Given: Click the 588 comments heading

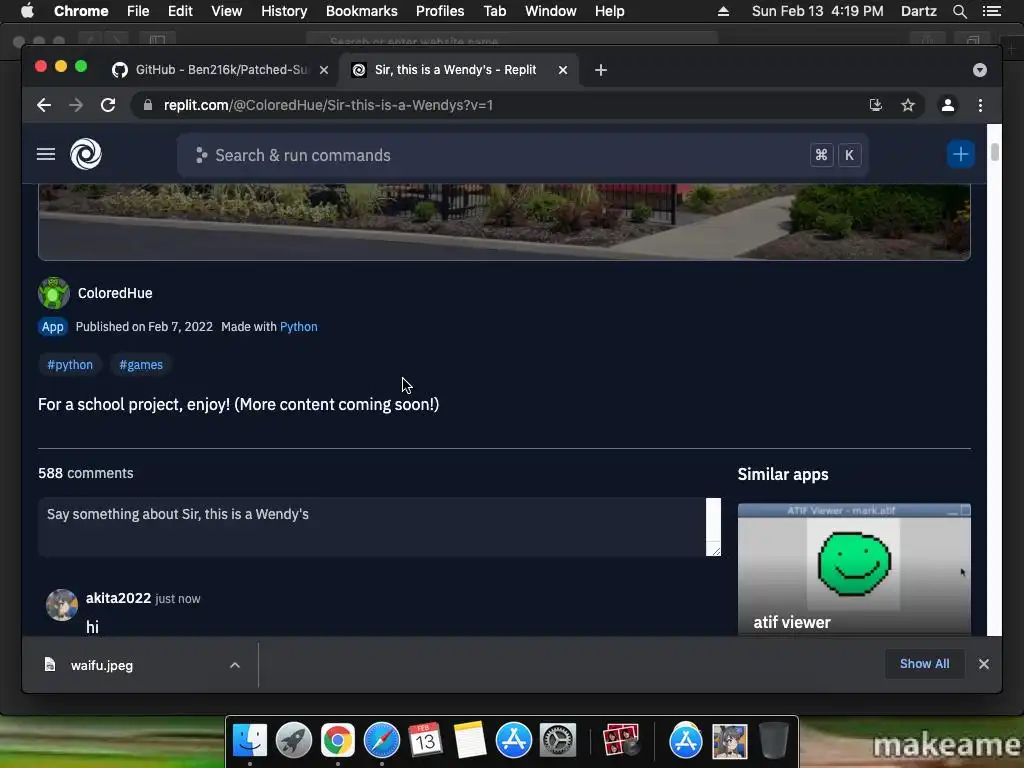Looking at the screenshot, I should point(86,473).
